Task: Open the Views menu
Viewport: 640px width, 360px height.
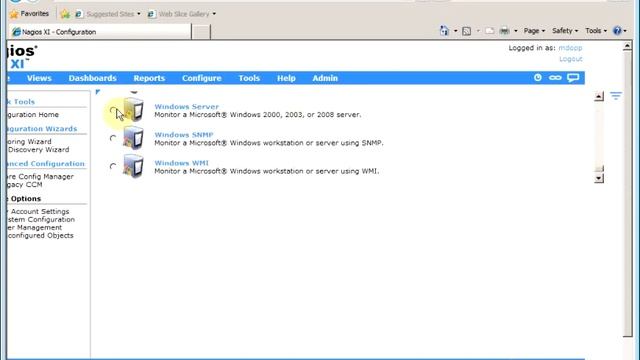Action: point(39,78)
